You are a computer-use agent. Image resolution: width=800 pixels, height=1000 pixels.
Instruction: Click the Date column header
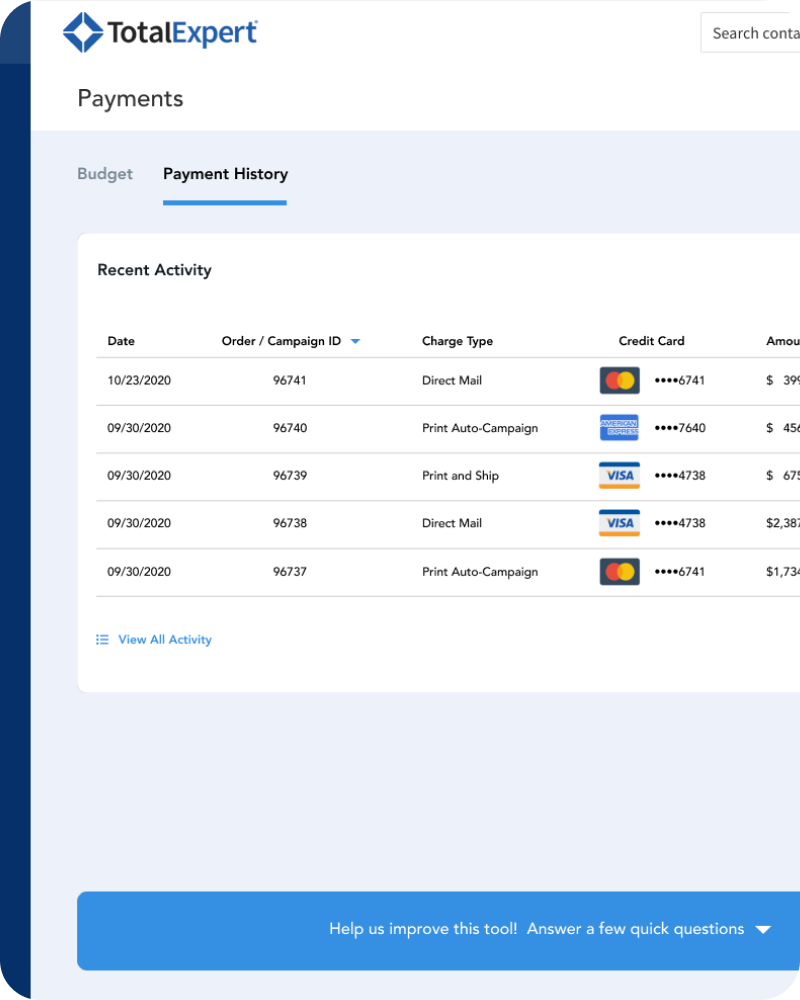point(121,341)
